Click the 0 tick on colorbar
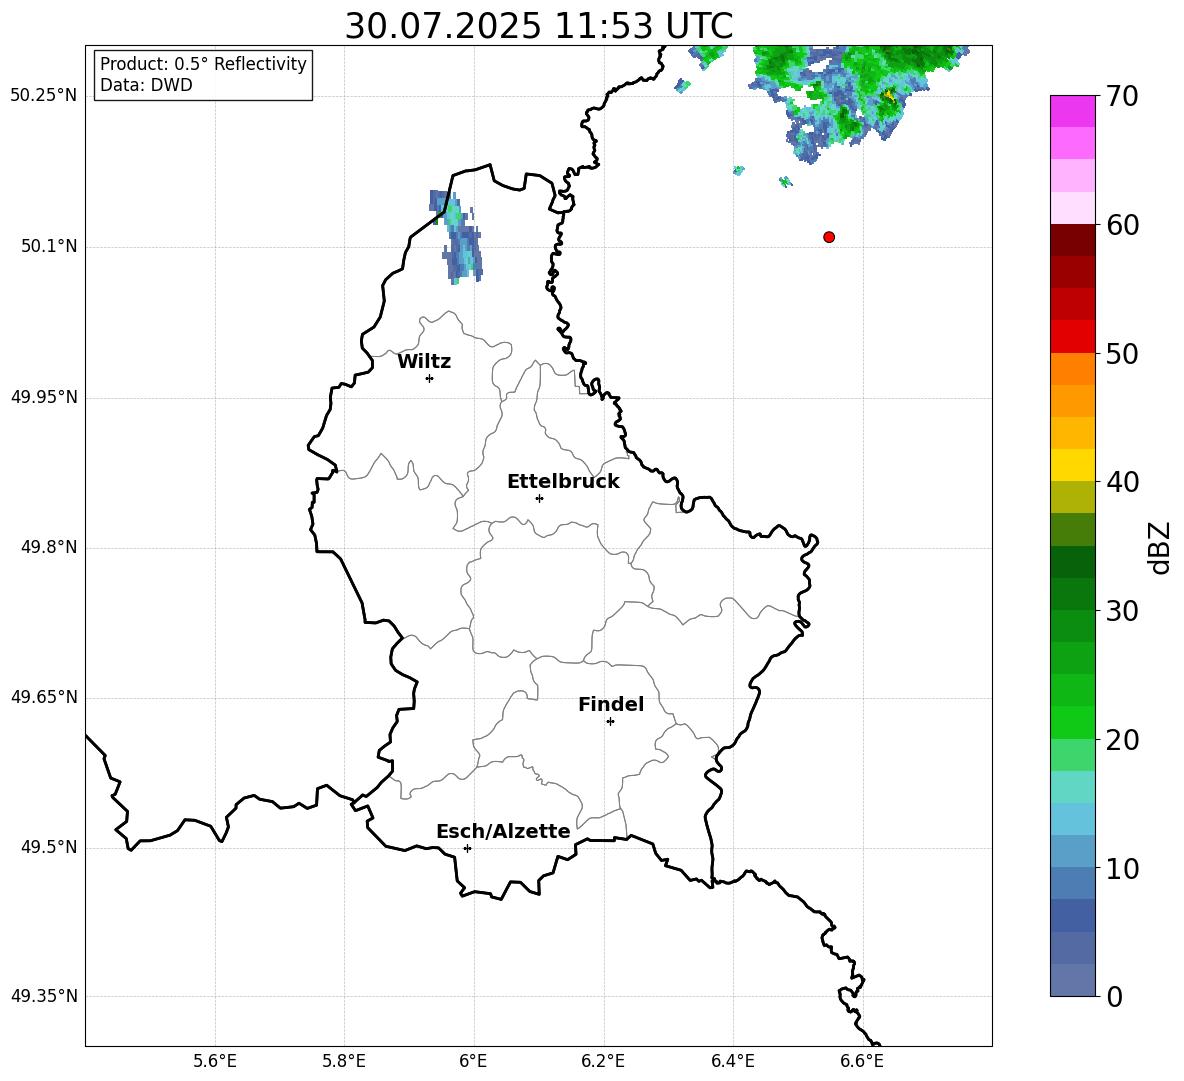The image size is (1184, 1081). [x=1114, y=996]
